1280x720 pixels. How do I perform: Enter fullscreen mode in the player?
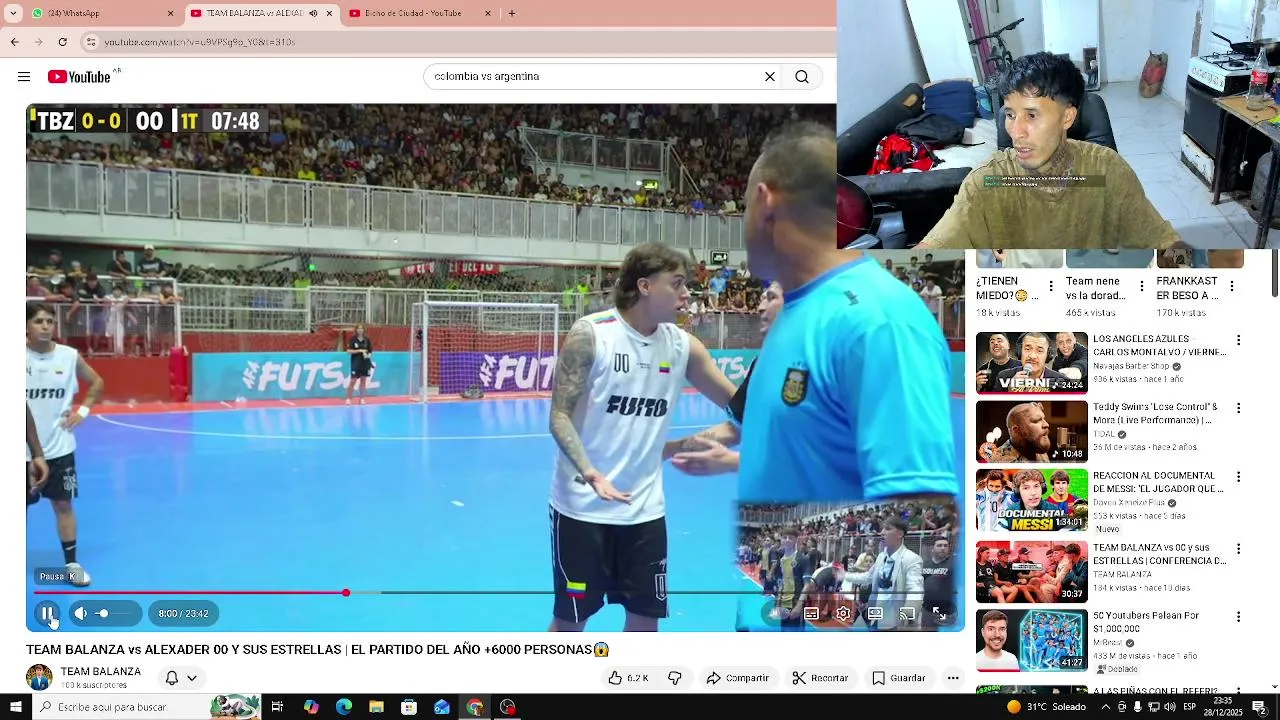click(x=939, y=614)
